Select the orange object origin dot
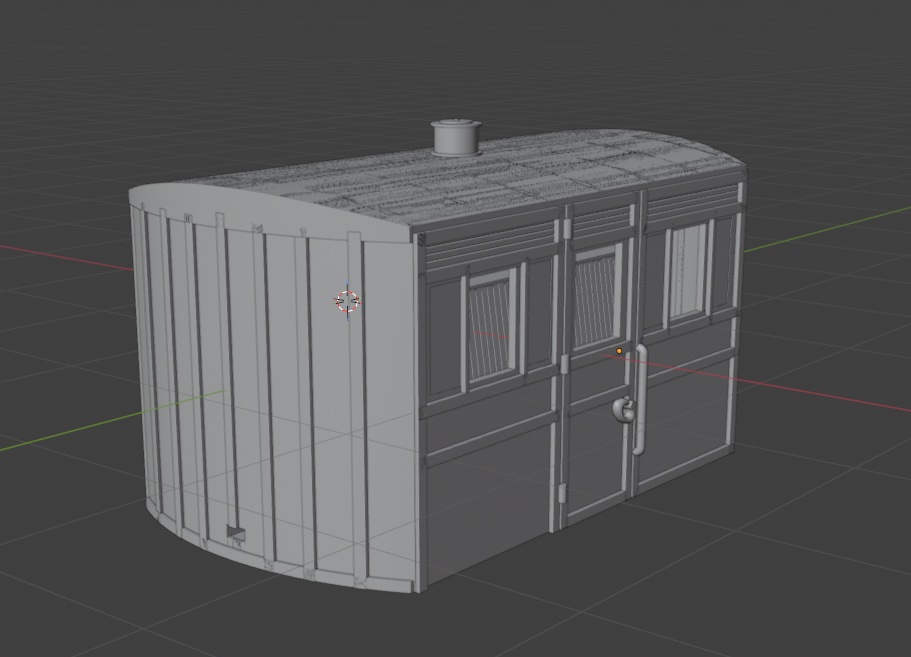This screenshot has height=657, width=911. (x=619, y=351)
